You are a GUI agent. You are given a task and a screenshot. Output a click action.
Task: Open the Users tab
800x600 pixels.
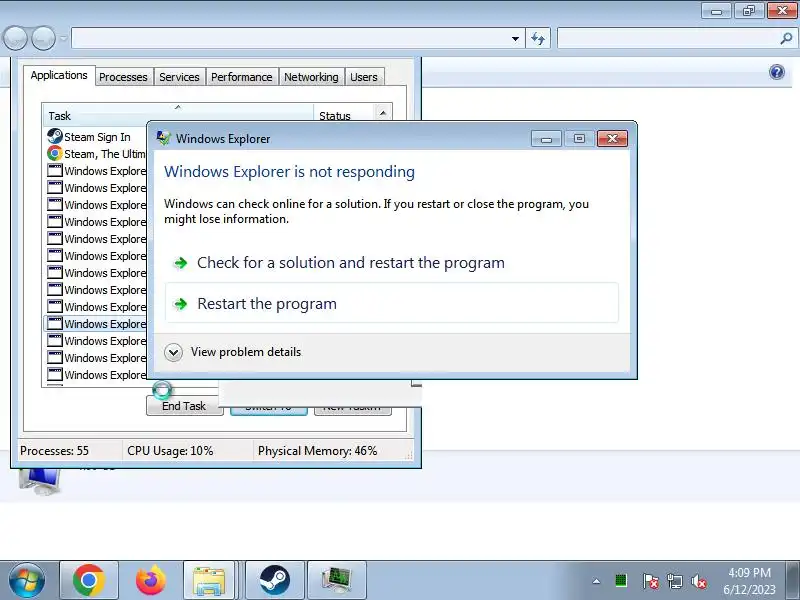[364, 77]
